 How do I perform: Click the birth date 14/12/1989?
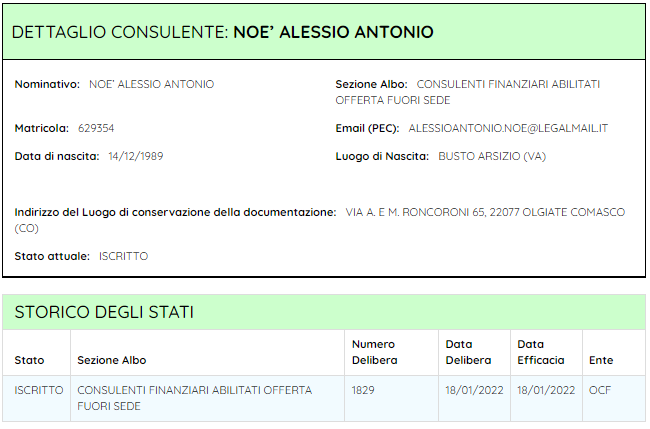pos(136,156)
